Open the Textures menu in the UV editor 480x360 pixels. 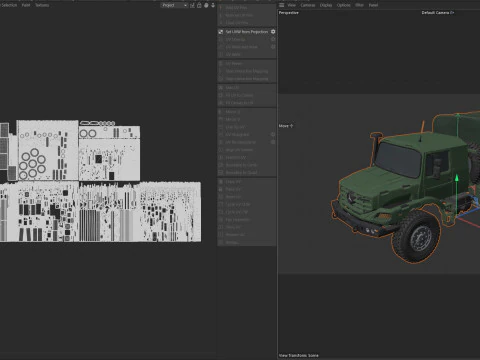[x=42, y=5]
